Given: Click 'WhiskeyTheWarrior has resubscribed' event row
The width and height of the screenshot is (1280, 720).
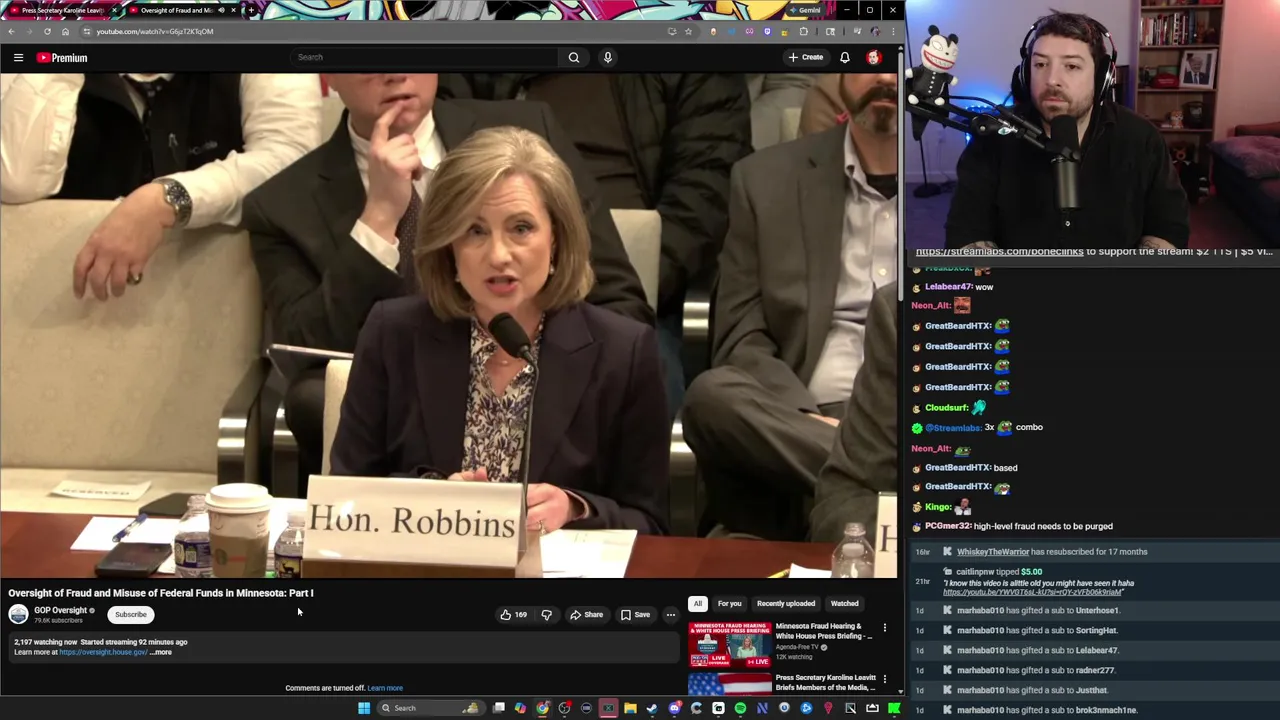Looking at the screenshot, I should coord(1095,552).
